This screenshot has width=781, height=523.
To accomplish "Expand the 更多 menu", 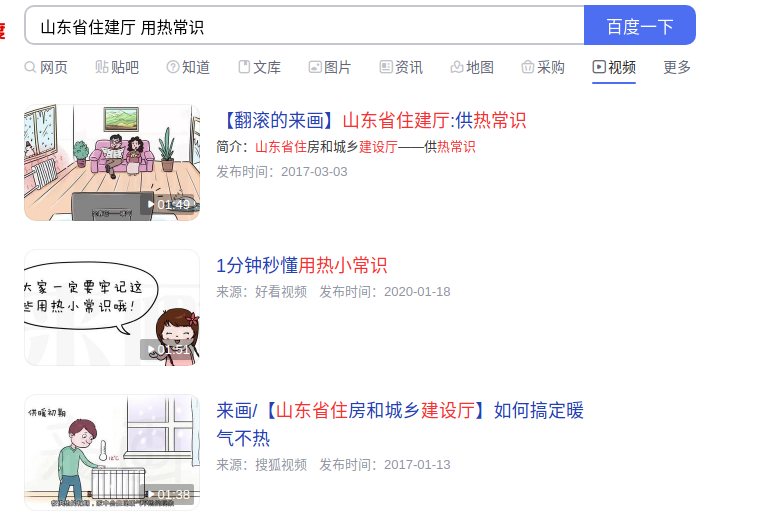I will (x=677, y=67).
